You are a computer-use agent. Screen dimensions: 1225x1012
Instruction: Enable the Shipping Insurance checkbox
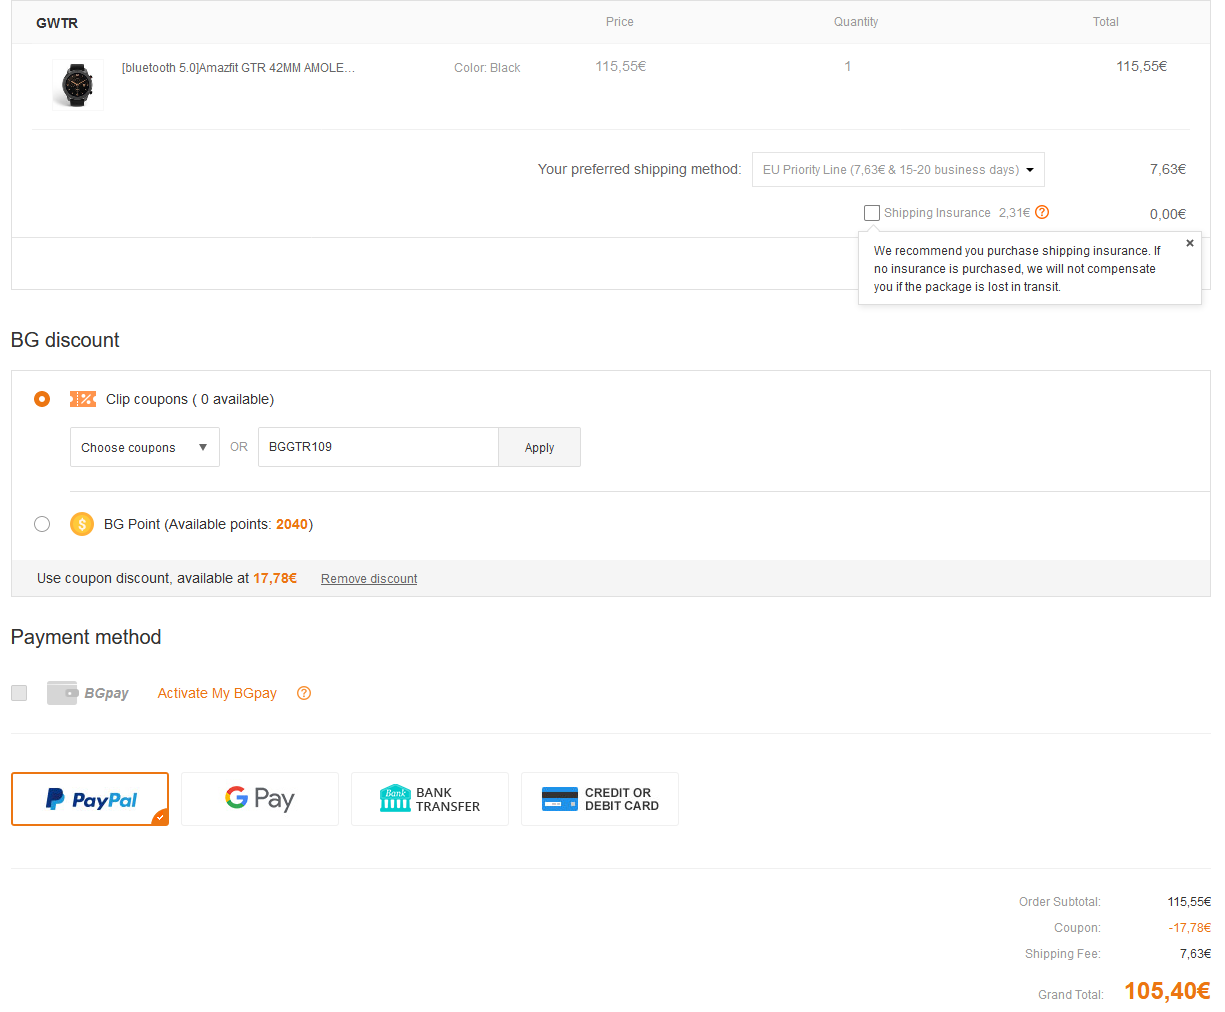(x=872, y=213)
